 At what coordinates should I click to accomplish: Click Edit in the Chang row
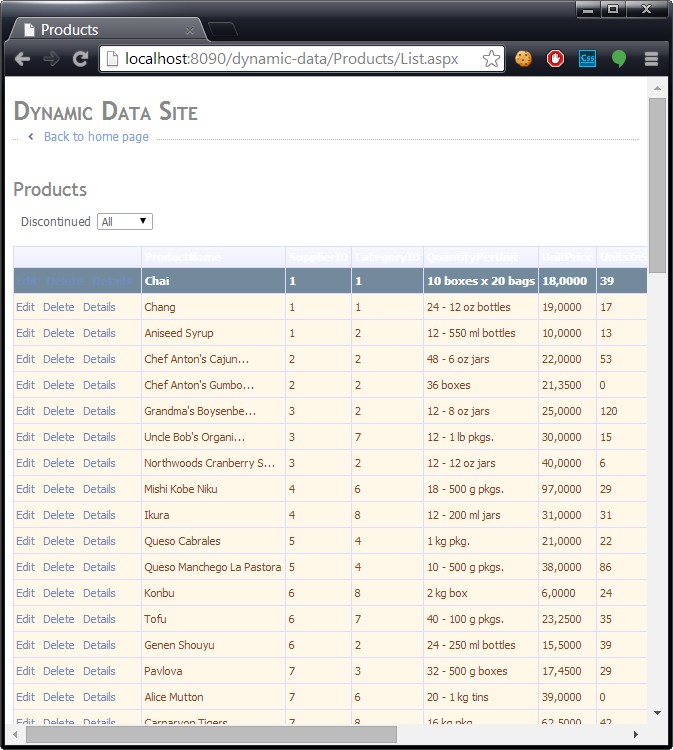point(25,307)
